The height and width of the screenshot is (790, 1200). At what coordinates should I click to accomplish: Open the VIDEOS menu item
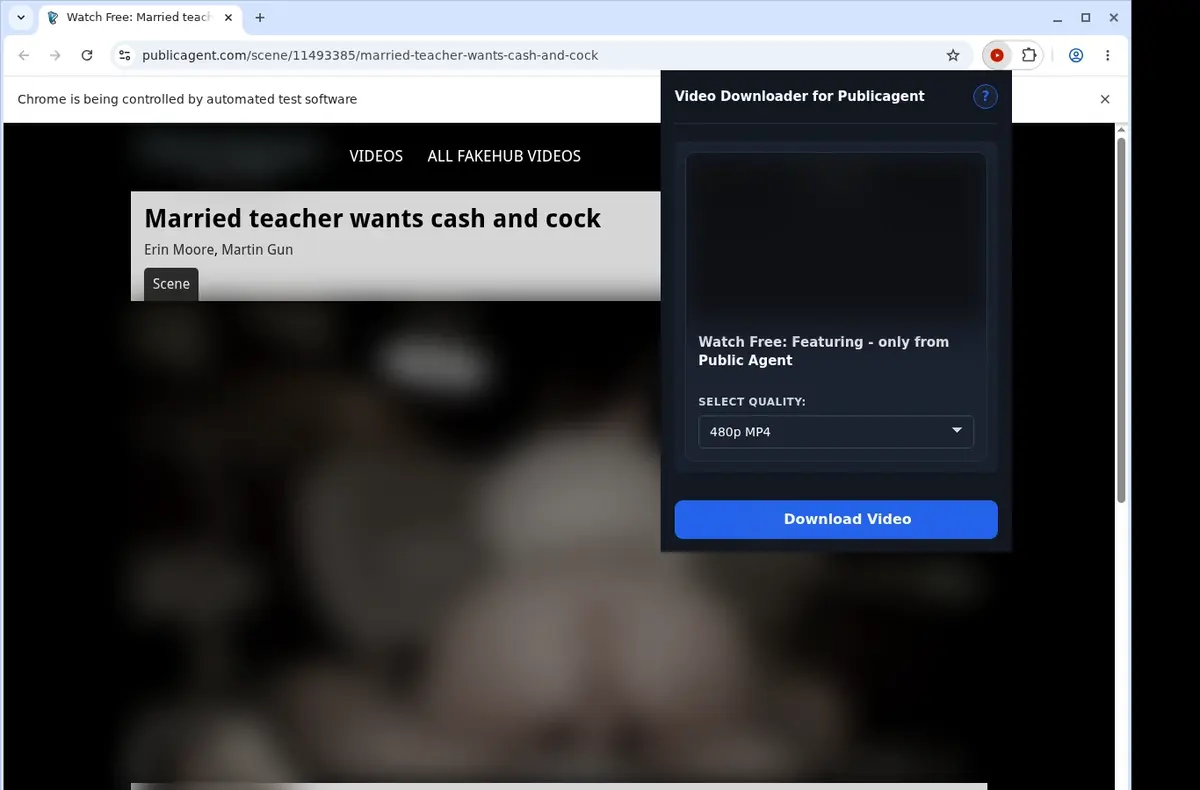click(376, 156)
